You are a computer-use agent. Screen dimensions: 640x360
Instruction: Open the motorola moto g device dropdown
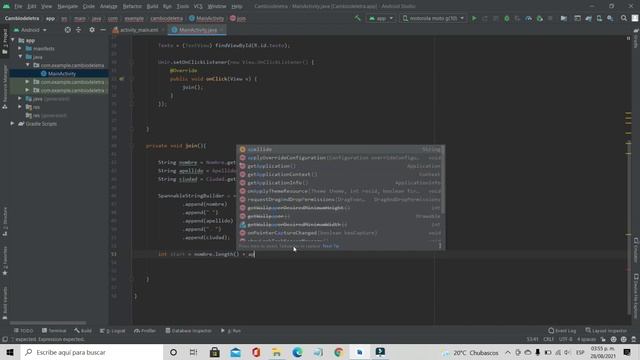tap(433, 18)
